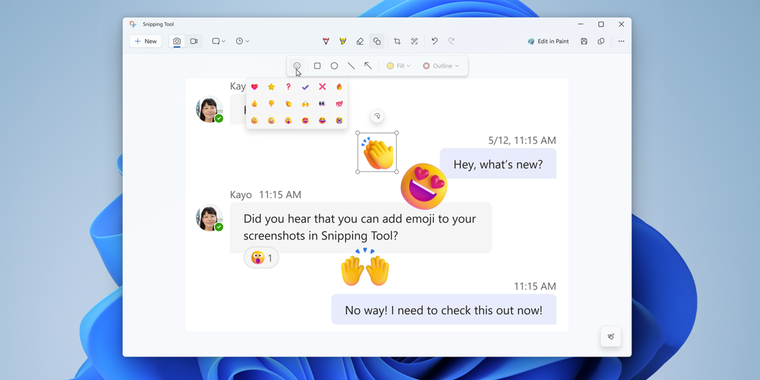Click the New snip button
The height and width of the screenshot is (380, 760).
(145, 41)
